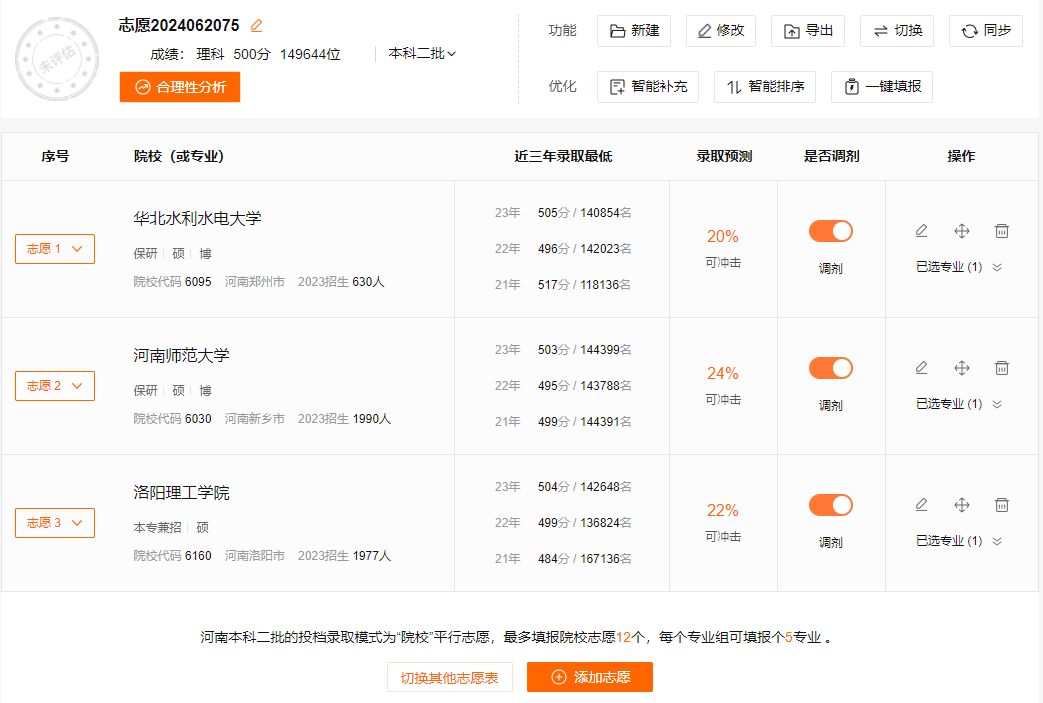1043x703 pixels.
Task: Expand 已选专业 (1) for 洛阳理工学院
Action: [959, 541]
